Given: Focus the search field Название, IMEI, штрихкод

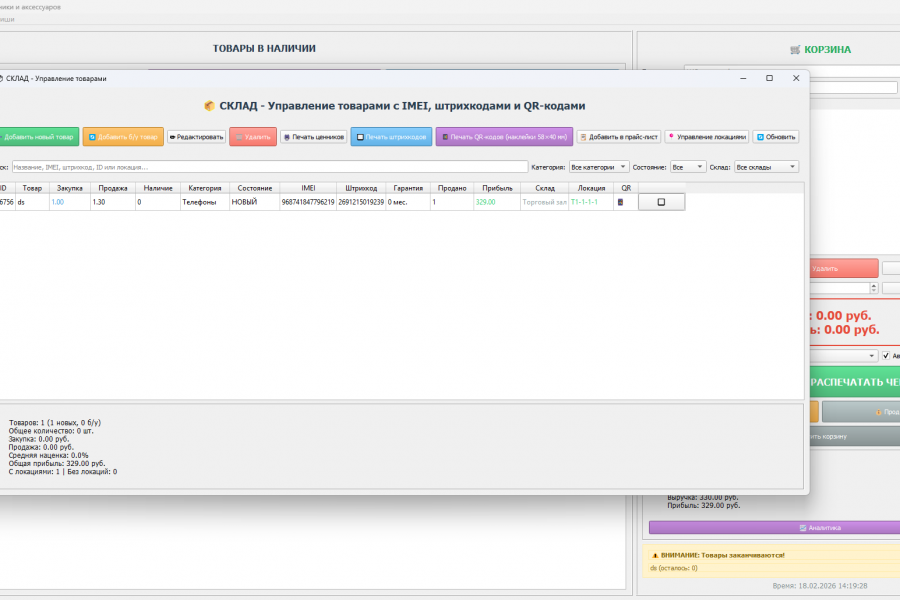Looking at the screenshot, I should 270,167.
